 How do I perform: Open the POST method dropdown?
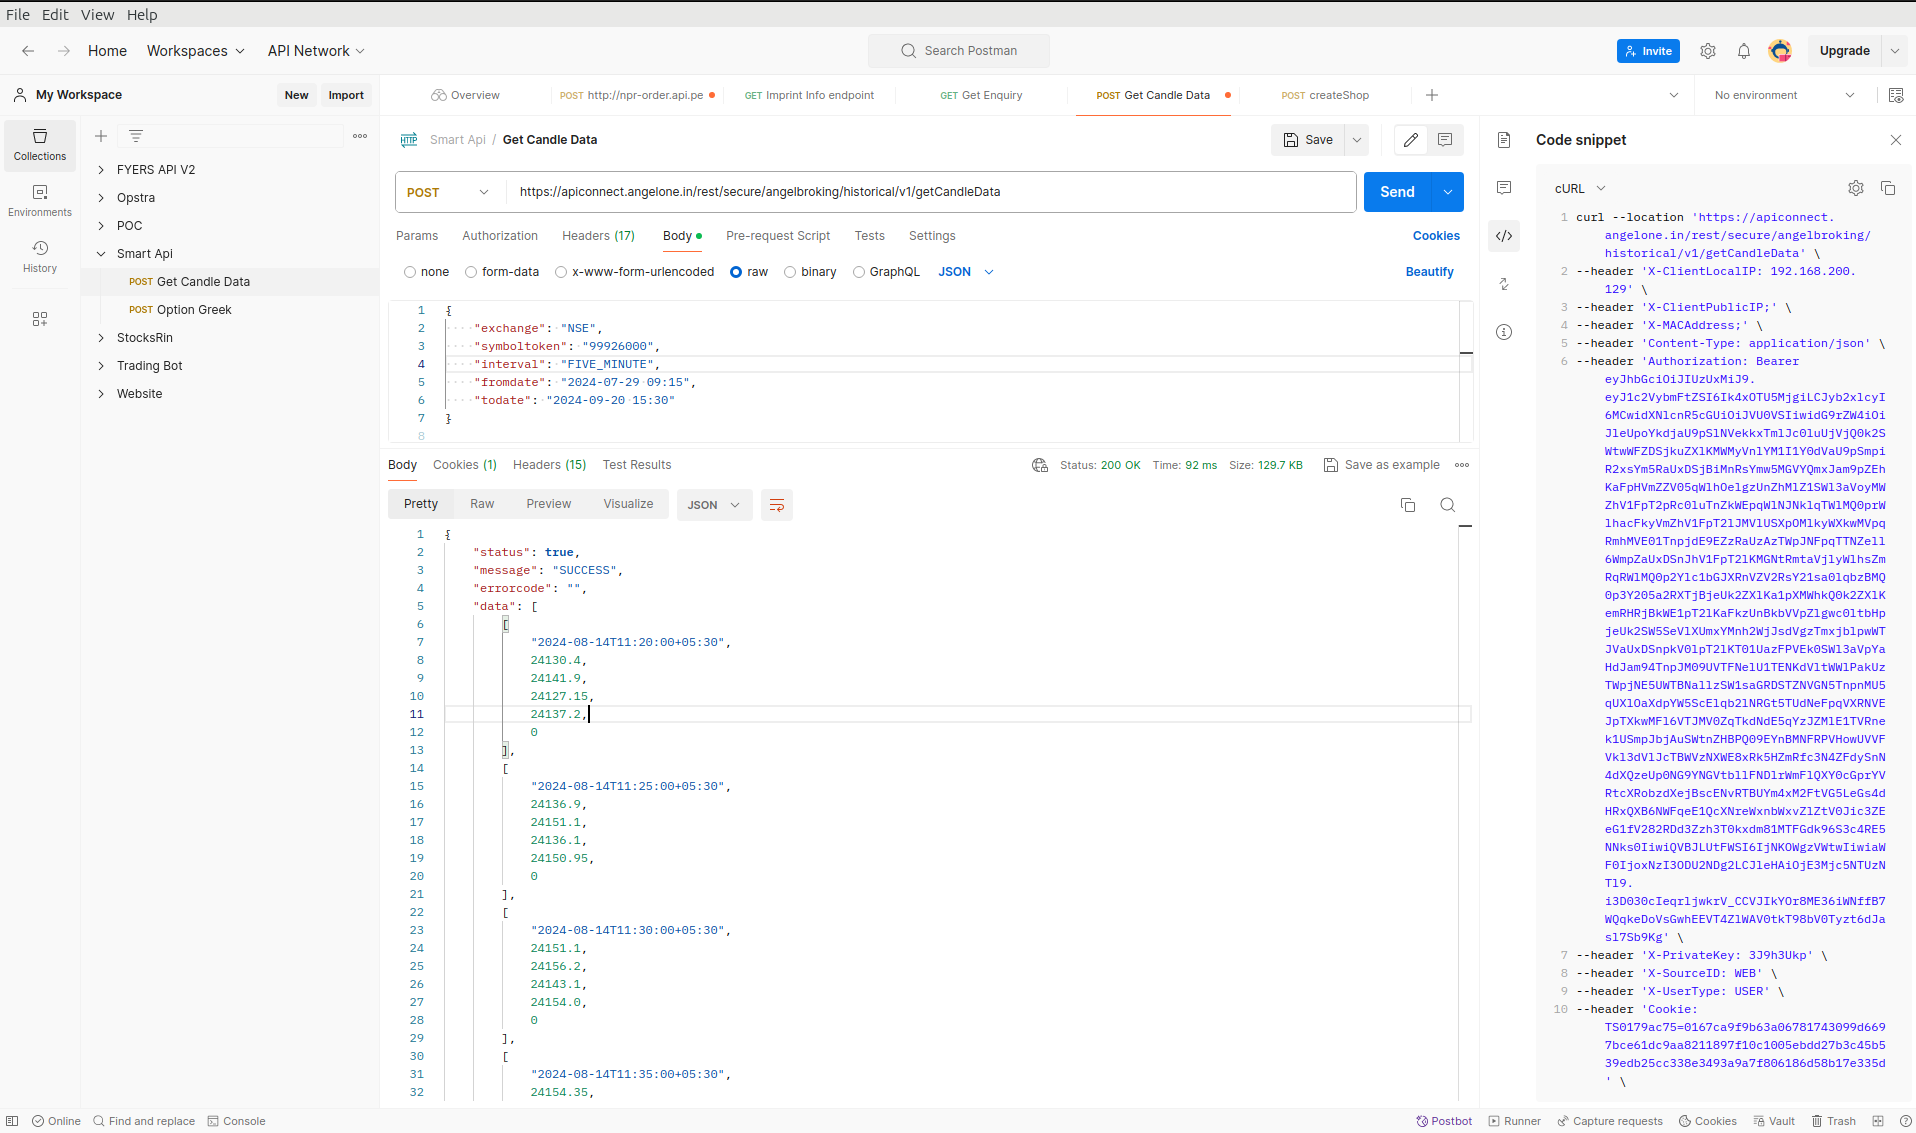point(449,192)
